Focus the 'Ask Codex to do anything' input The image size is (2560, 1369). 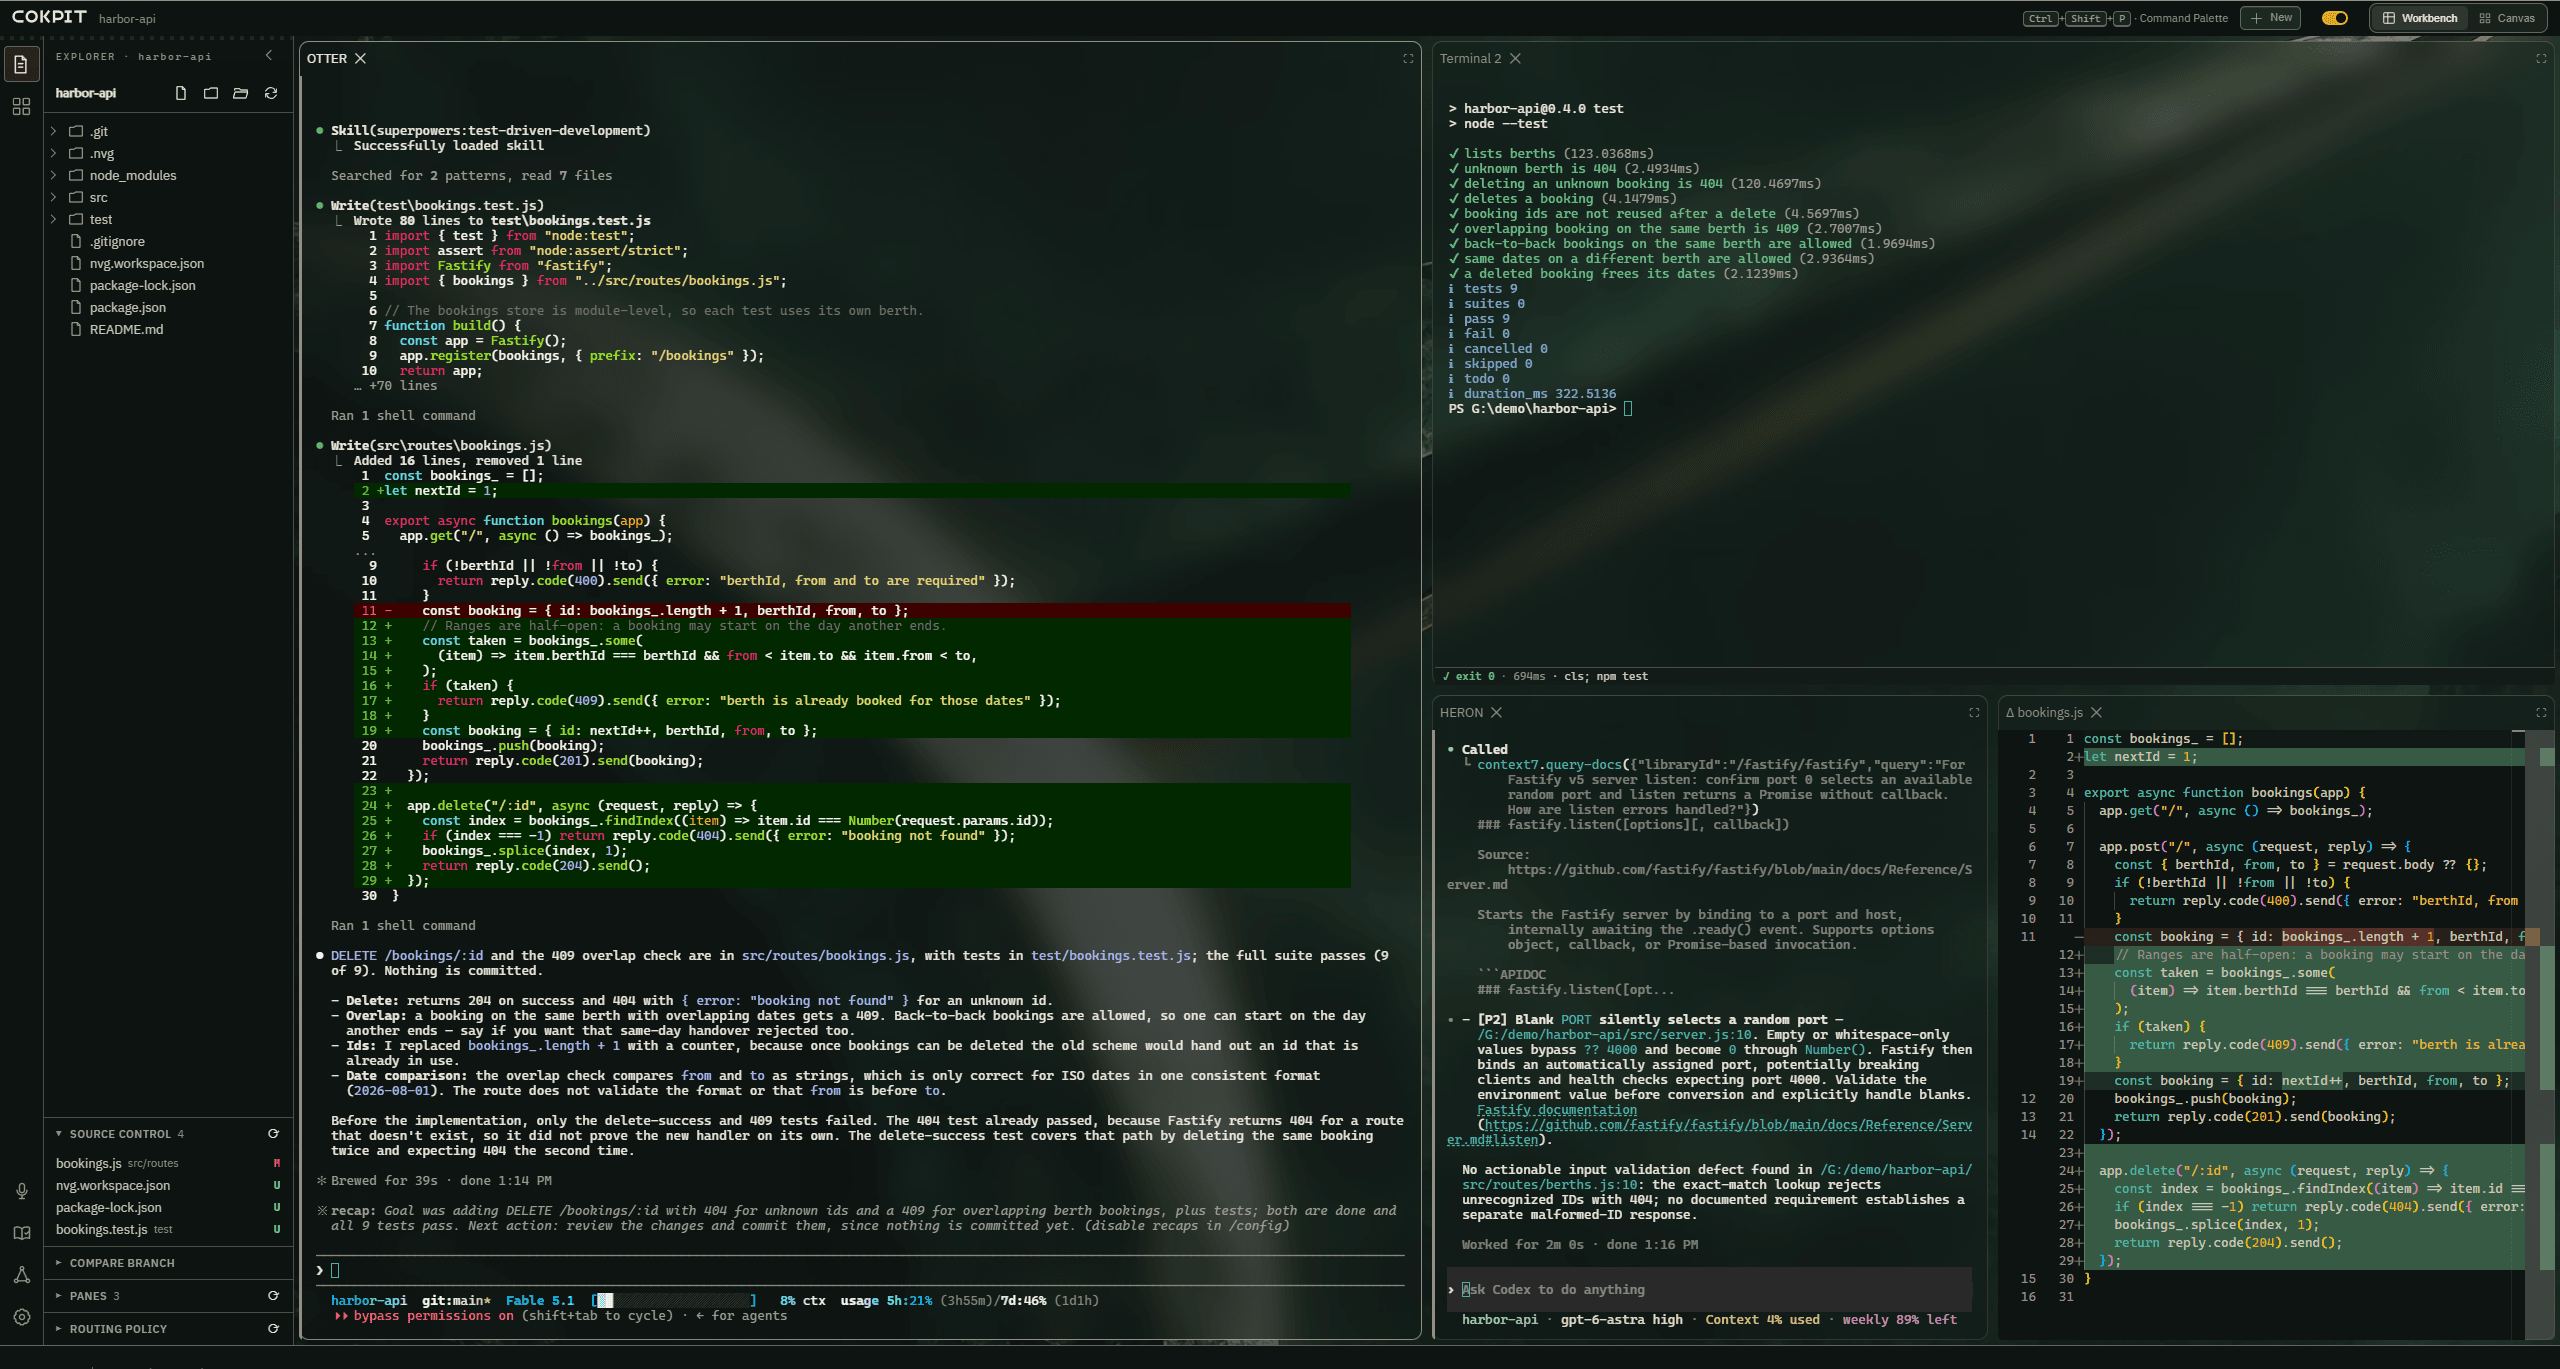[x=1709, y=1289]
